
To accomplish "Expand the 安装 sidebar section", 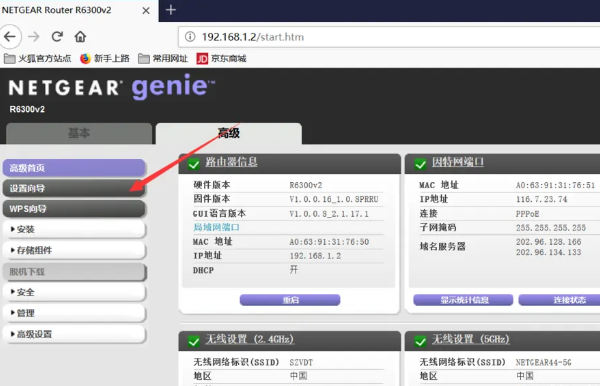I will 74,230.
